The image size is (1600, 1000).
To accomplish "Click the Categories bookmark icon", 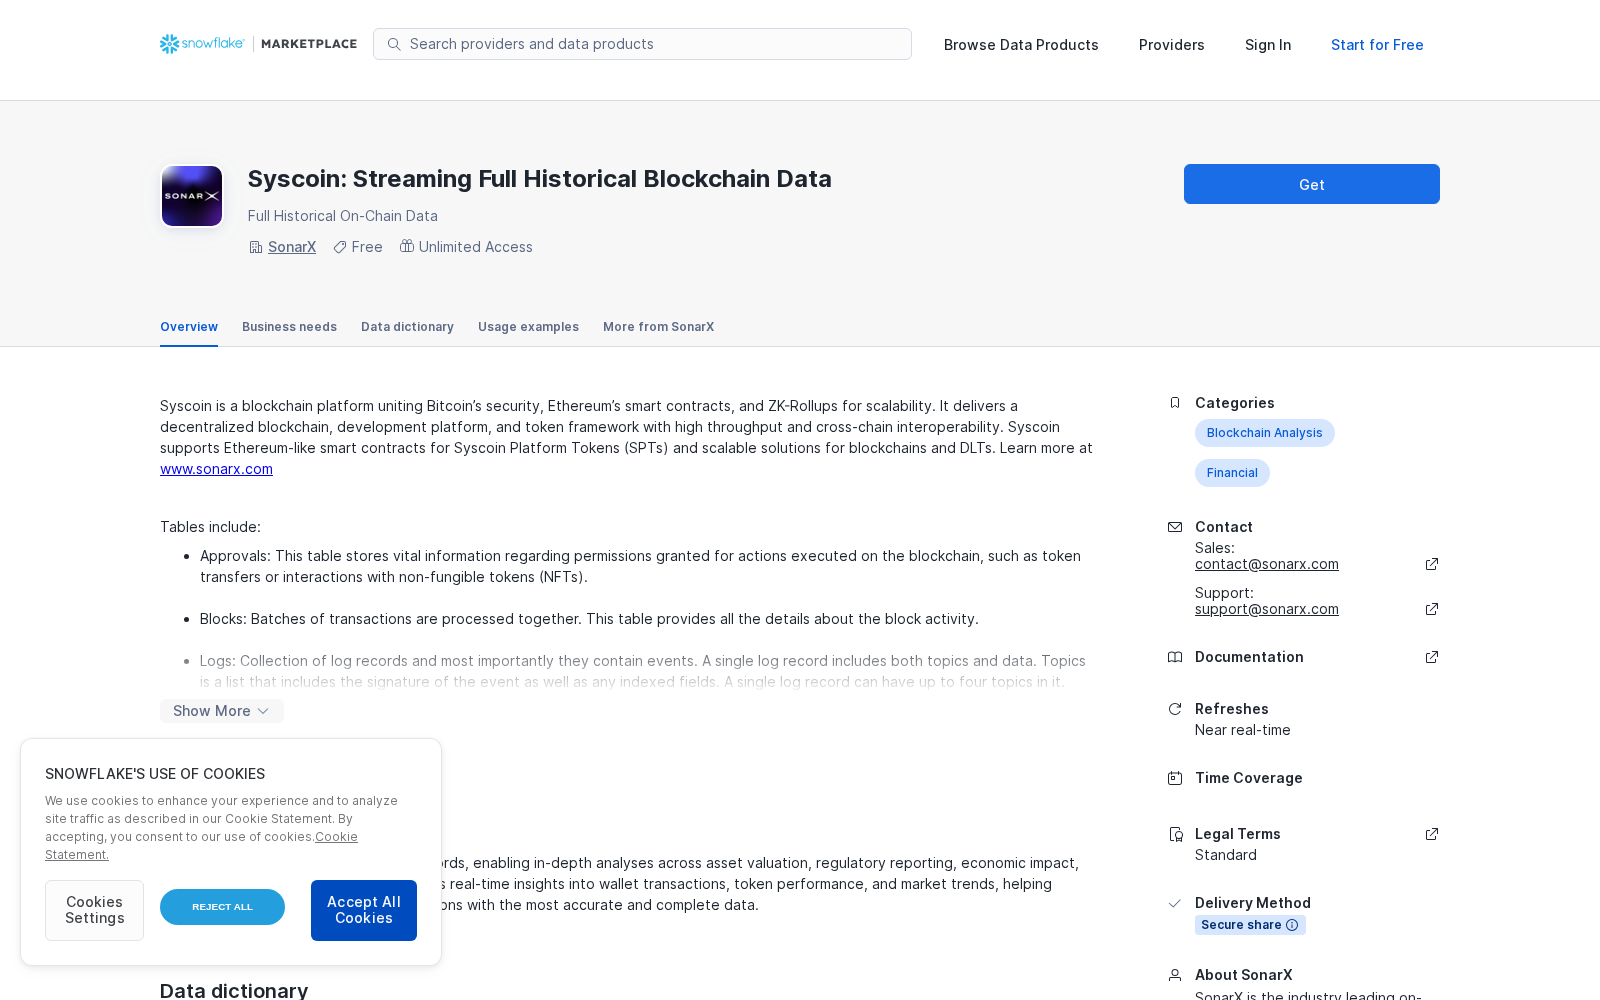I will tap(1175, 403).
